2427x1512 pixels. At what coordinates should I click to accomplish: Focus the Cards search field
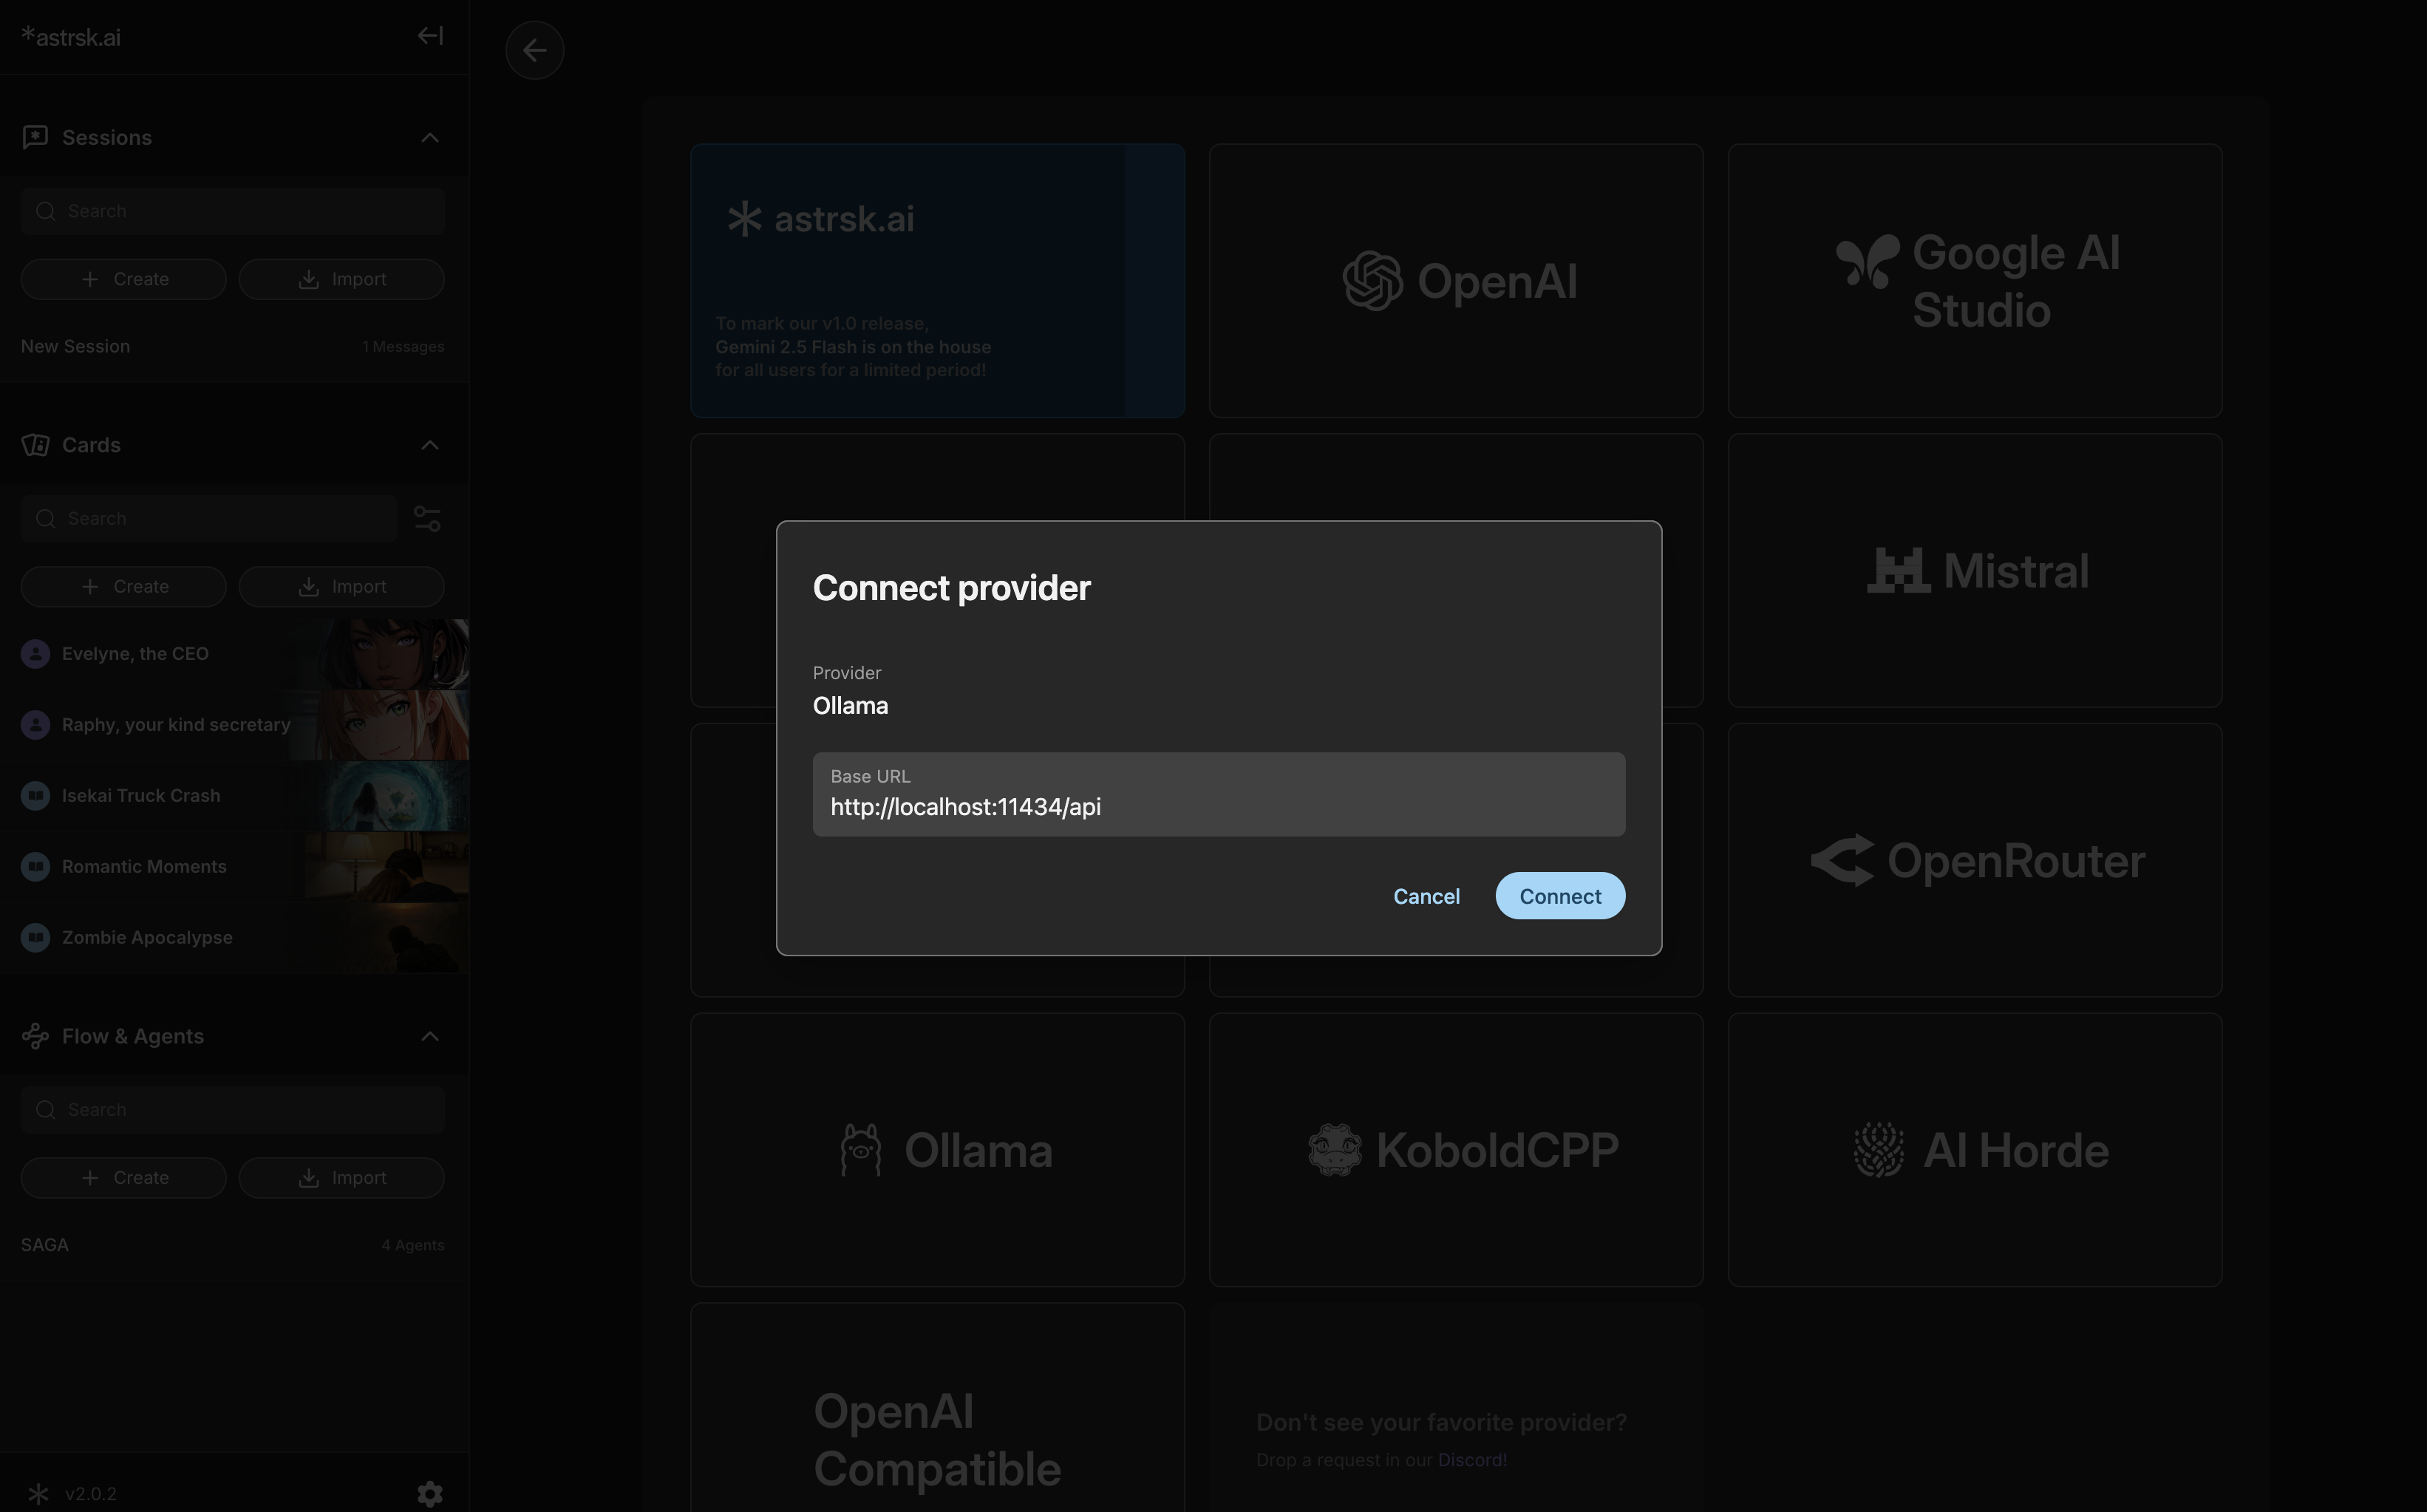(x=209, y=518)
